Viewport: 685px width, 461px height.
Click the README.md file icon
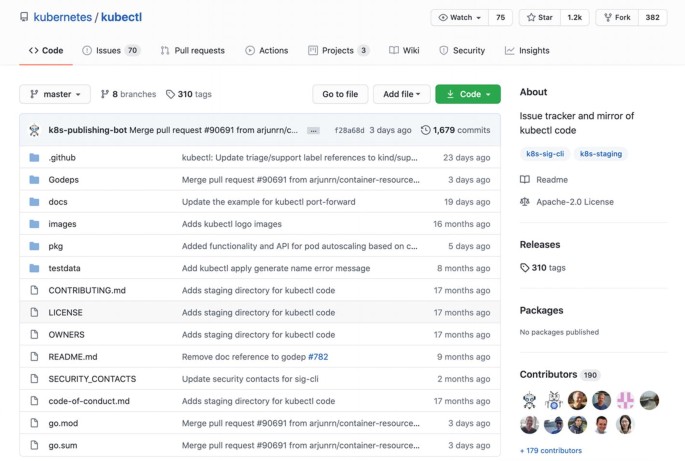[34, 357]
